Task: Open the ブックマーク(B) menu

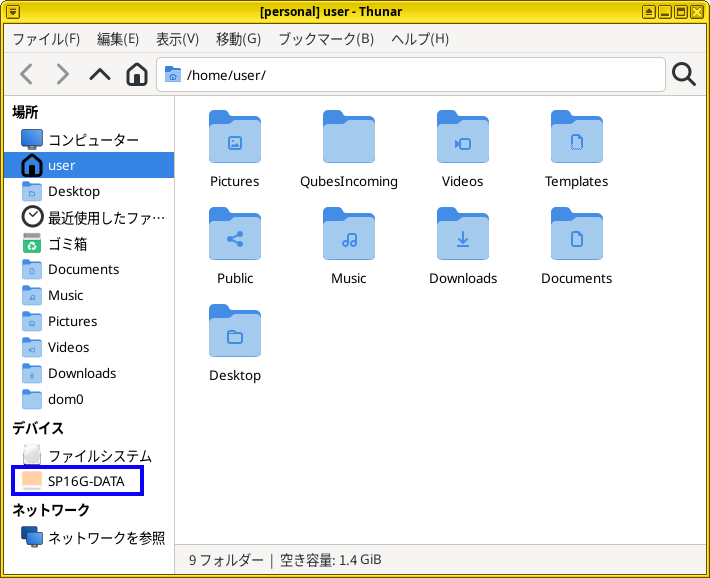Action: [x=326, y=39]
